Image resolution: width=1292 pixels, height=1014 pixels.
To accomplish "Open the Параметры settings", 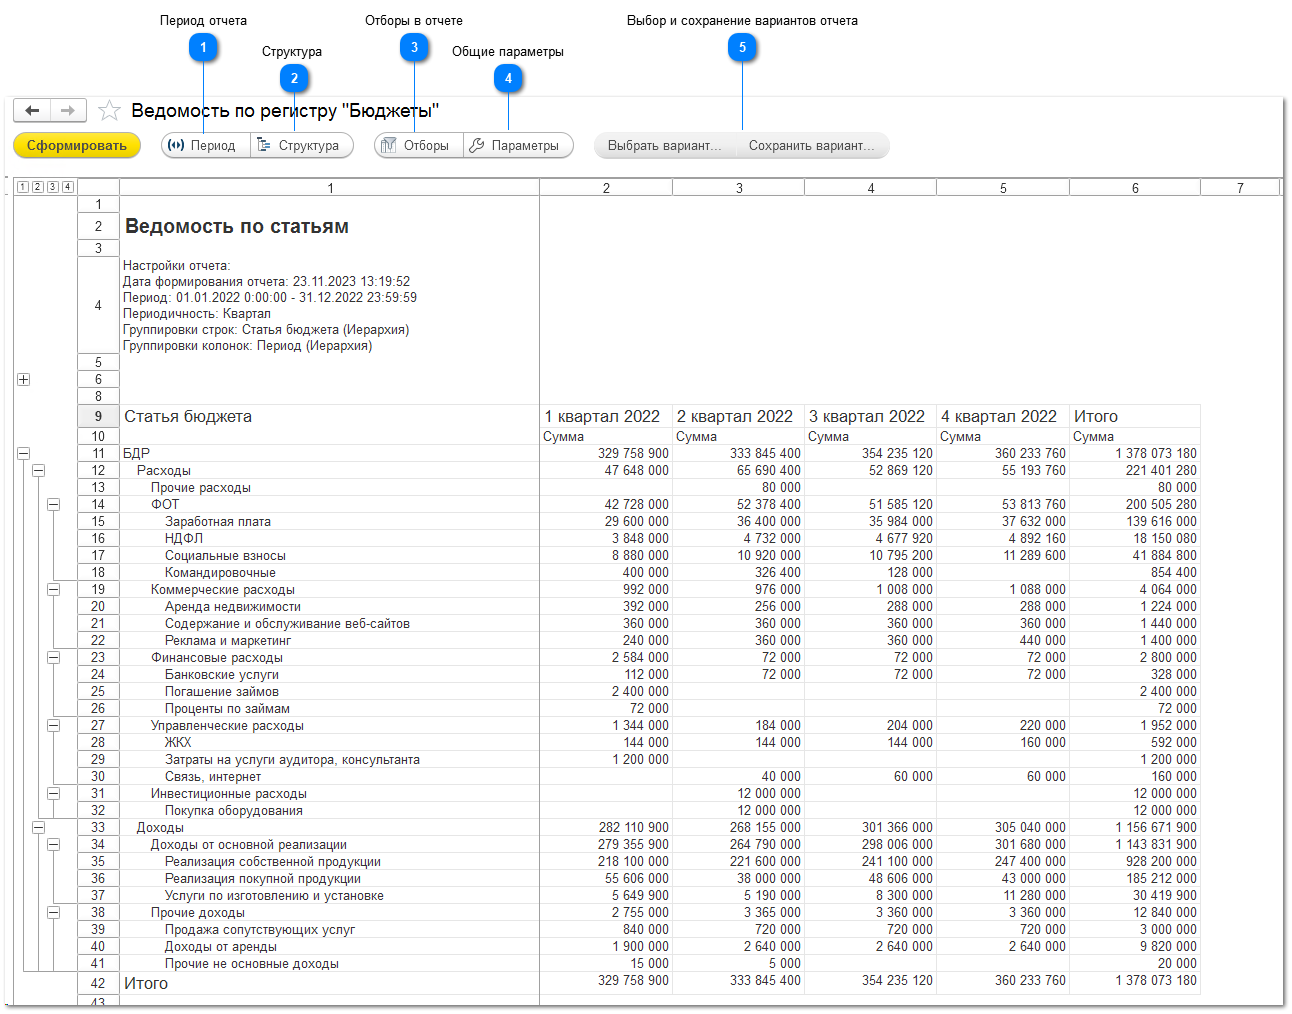I will [518, 145].
